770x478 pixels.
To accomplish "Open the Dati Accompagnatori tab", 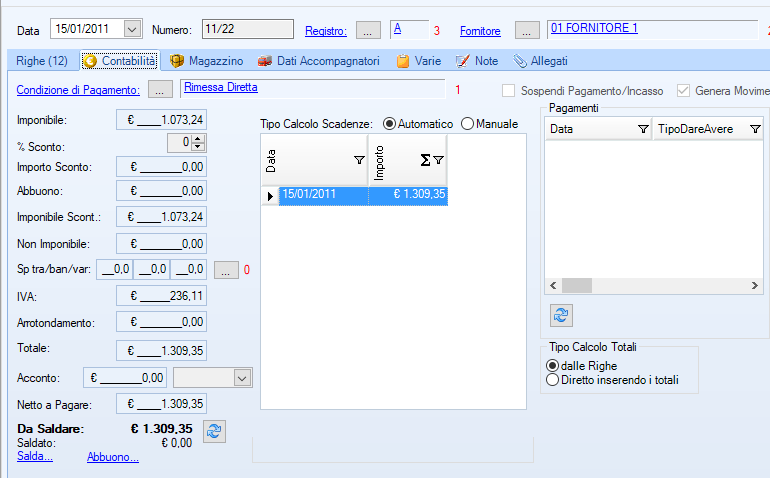I will (318, 61).
